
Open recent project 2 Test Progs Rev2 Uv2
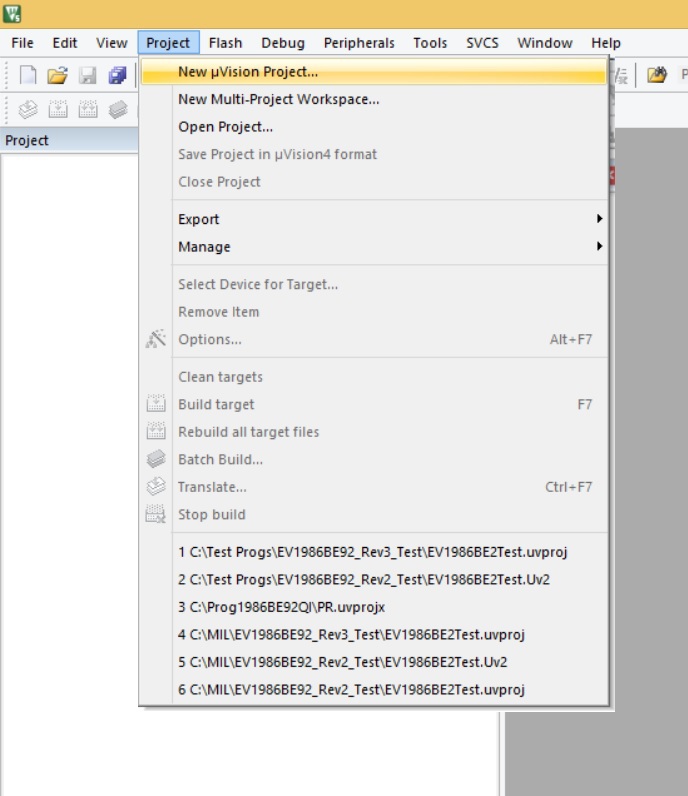[x=374, y=579]
